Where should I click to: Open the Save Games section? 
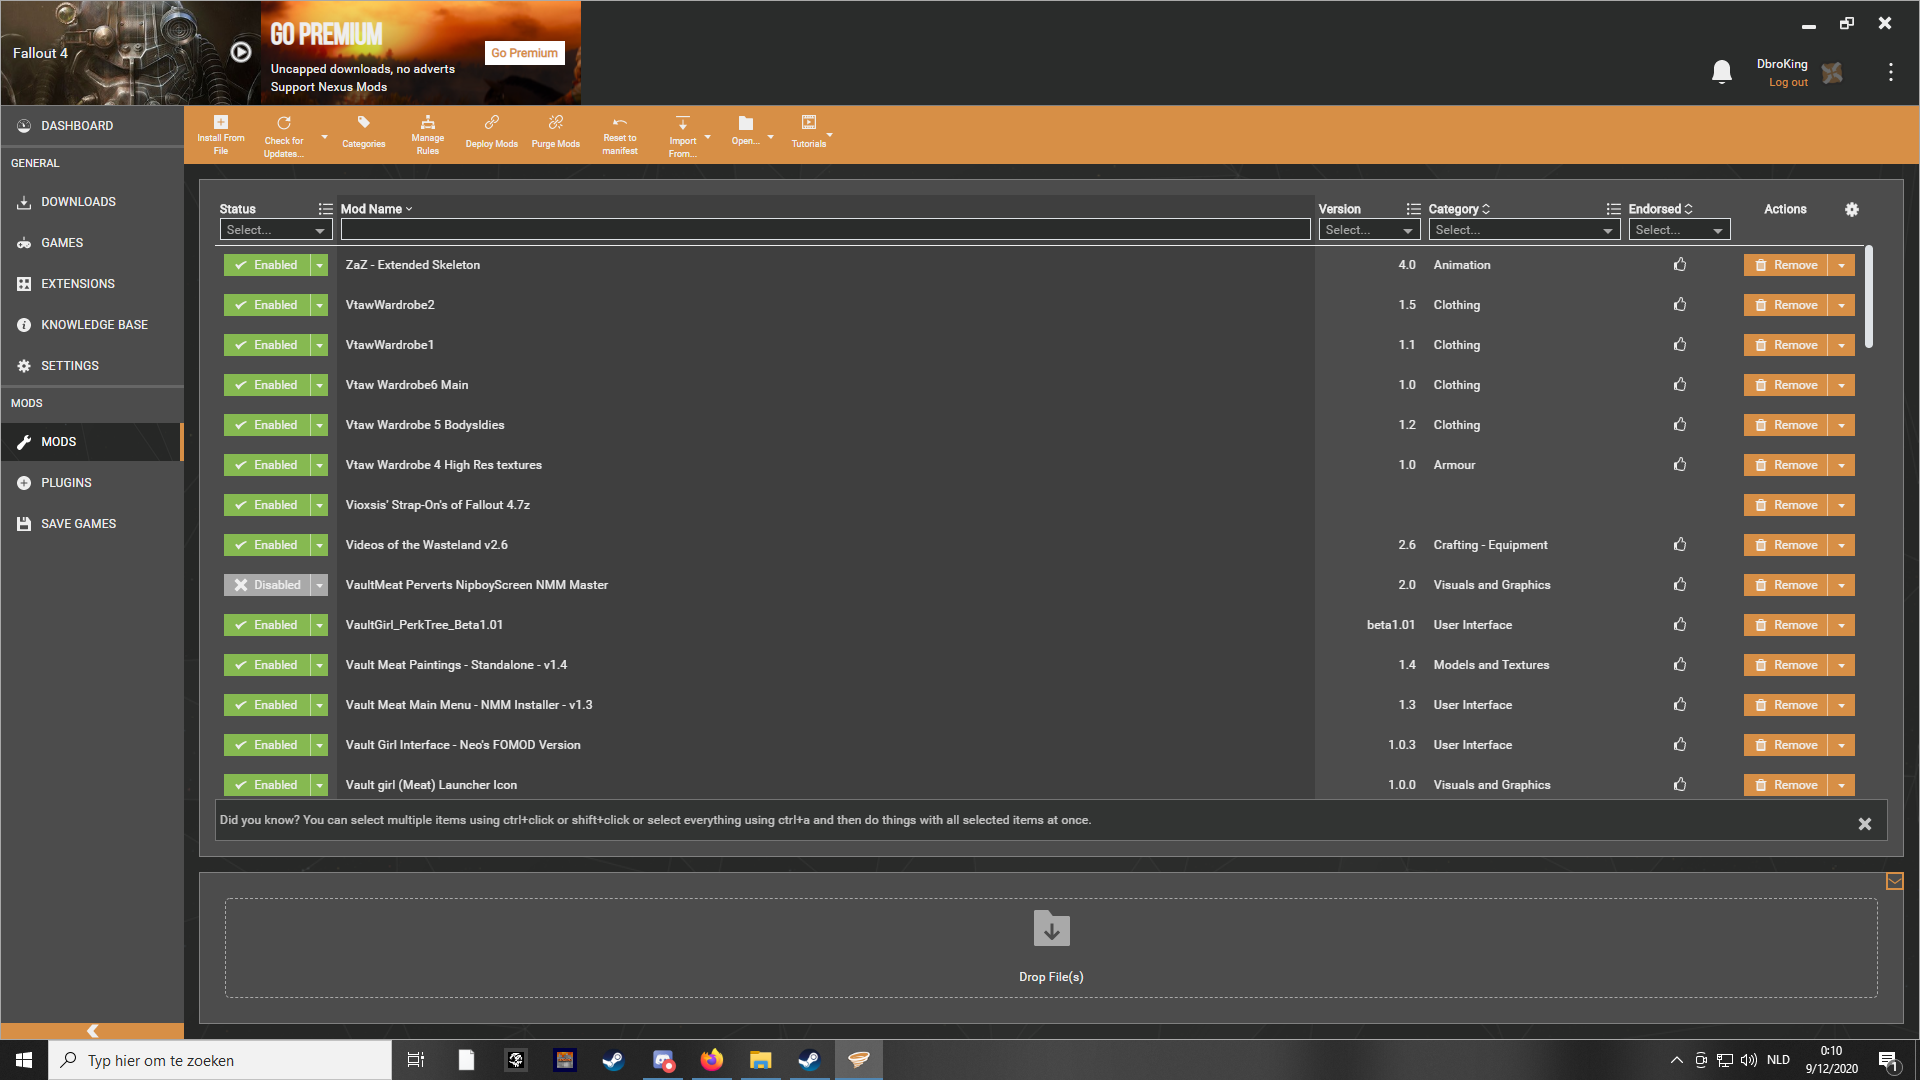point(92,524)
